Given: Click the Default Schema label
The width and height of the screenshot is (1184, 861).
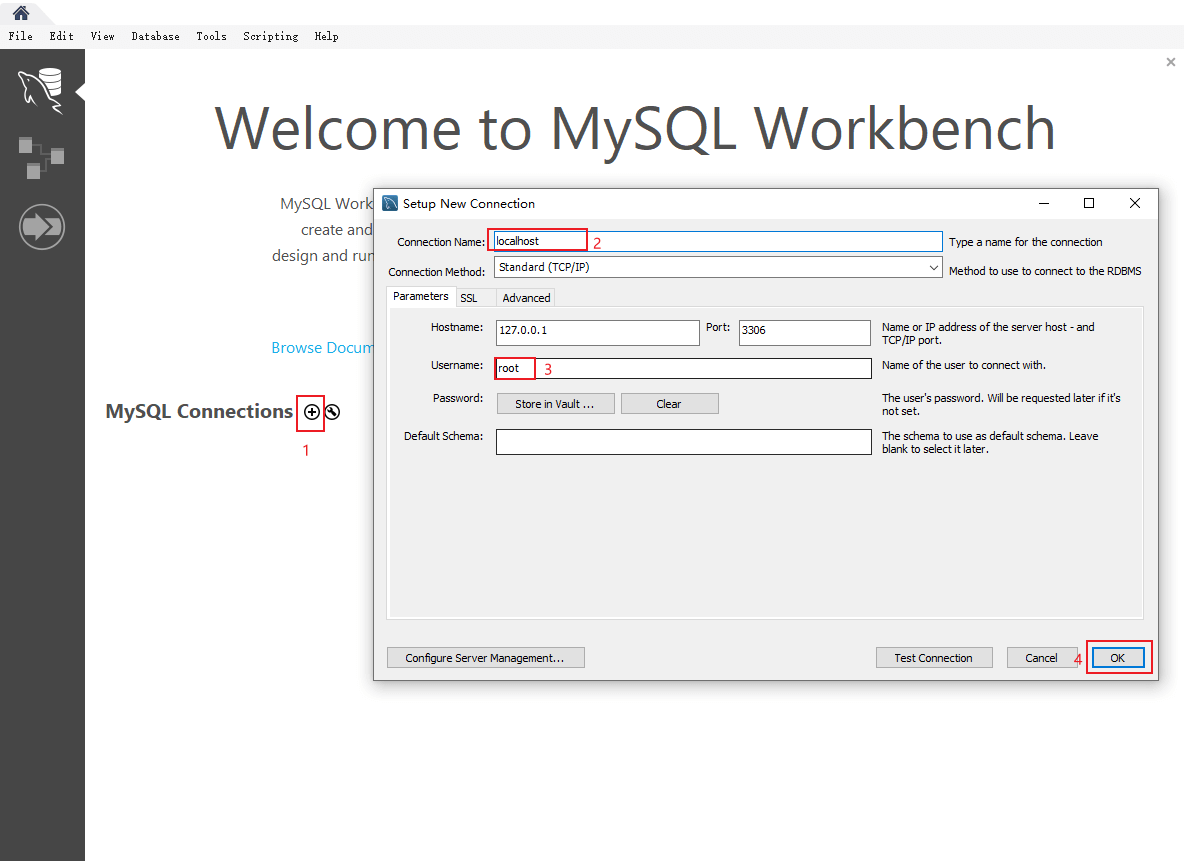Looking at the screenshot, I should pyautogui.click(x=443, y=436).
